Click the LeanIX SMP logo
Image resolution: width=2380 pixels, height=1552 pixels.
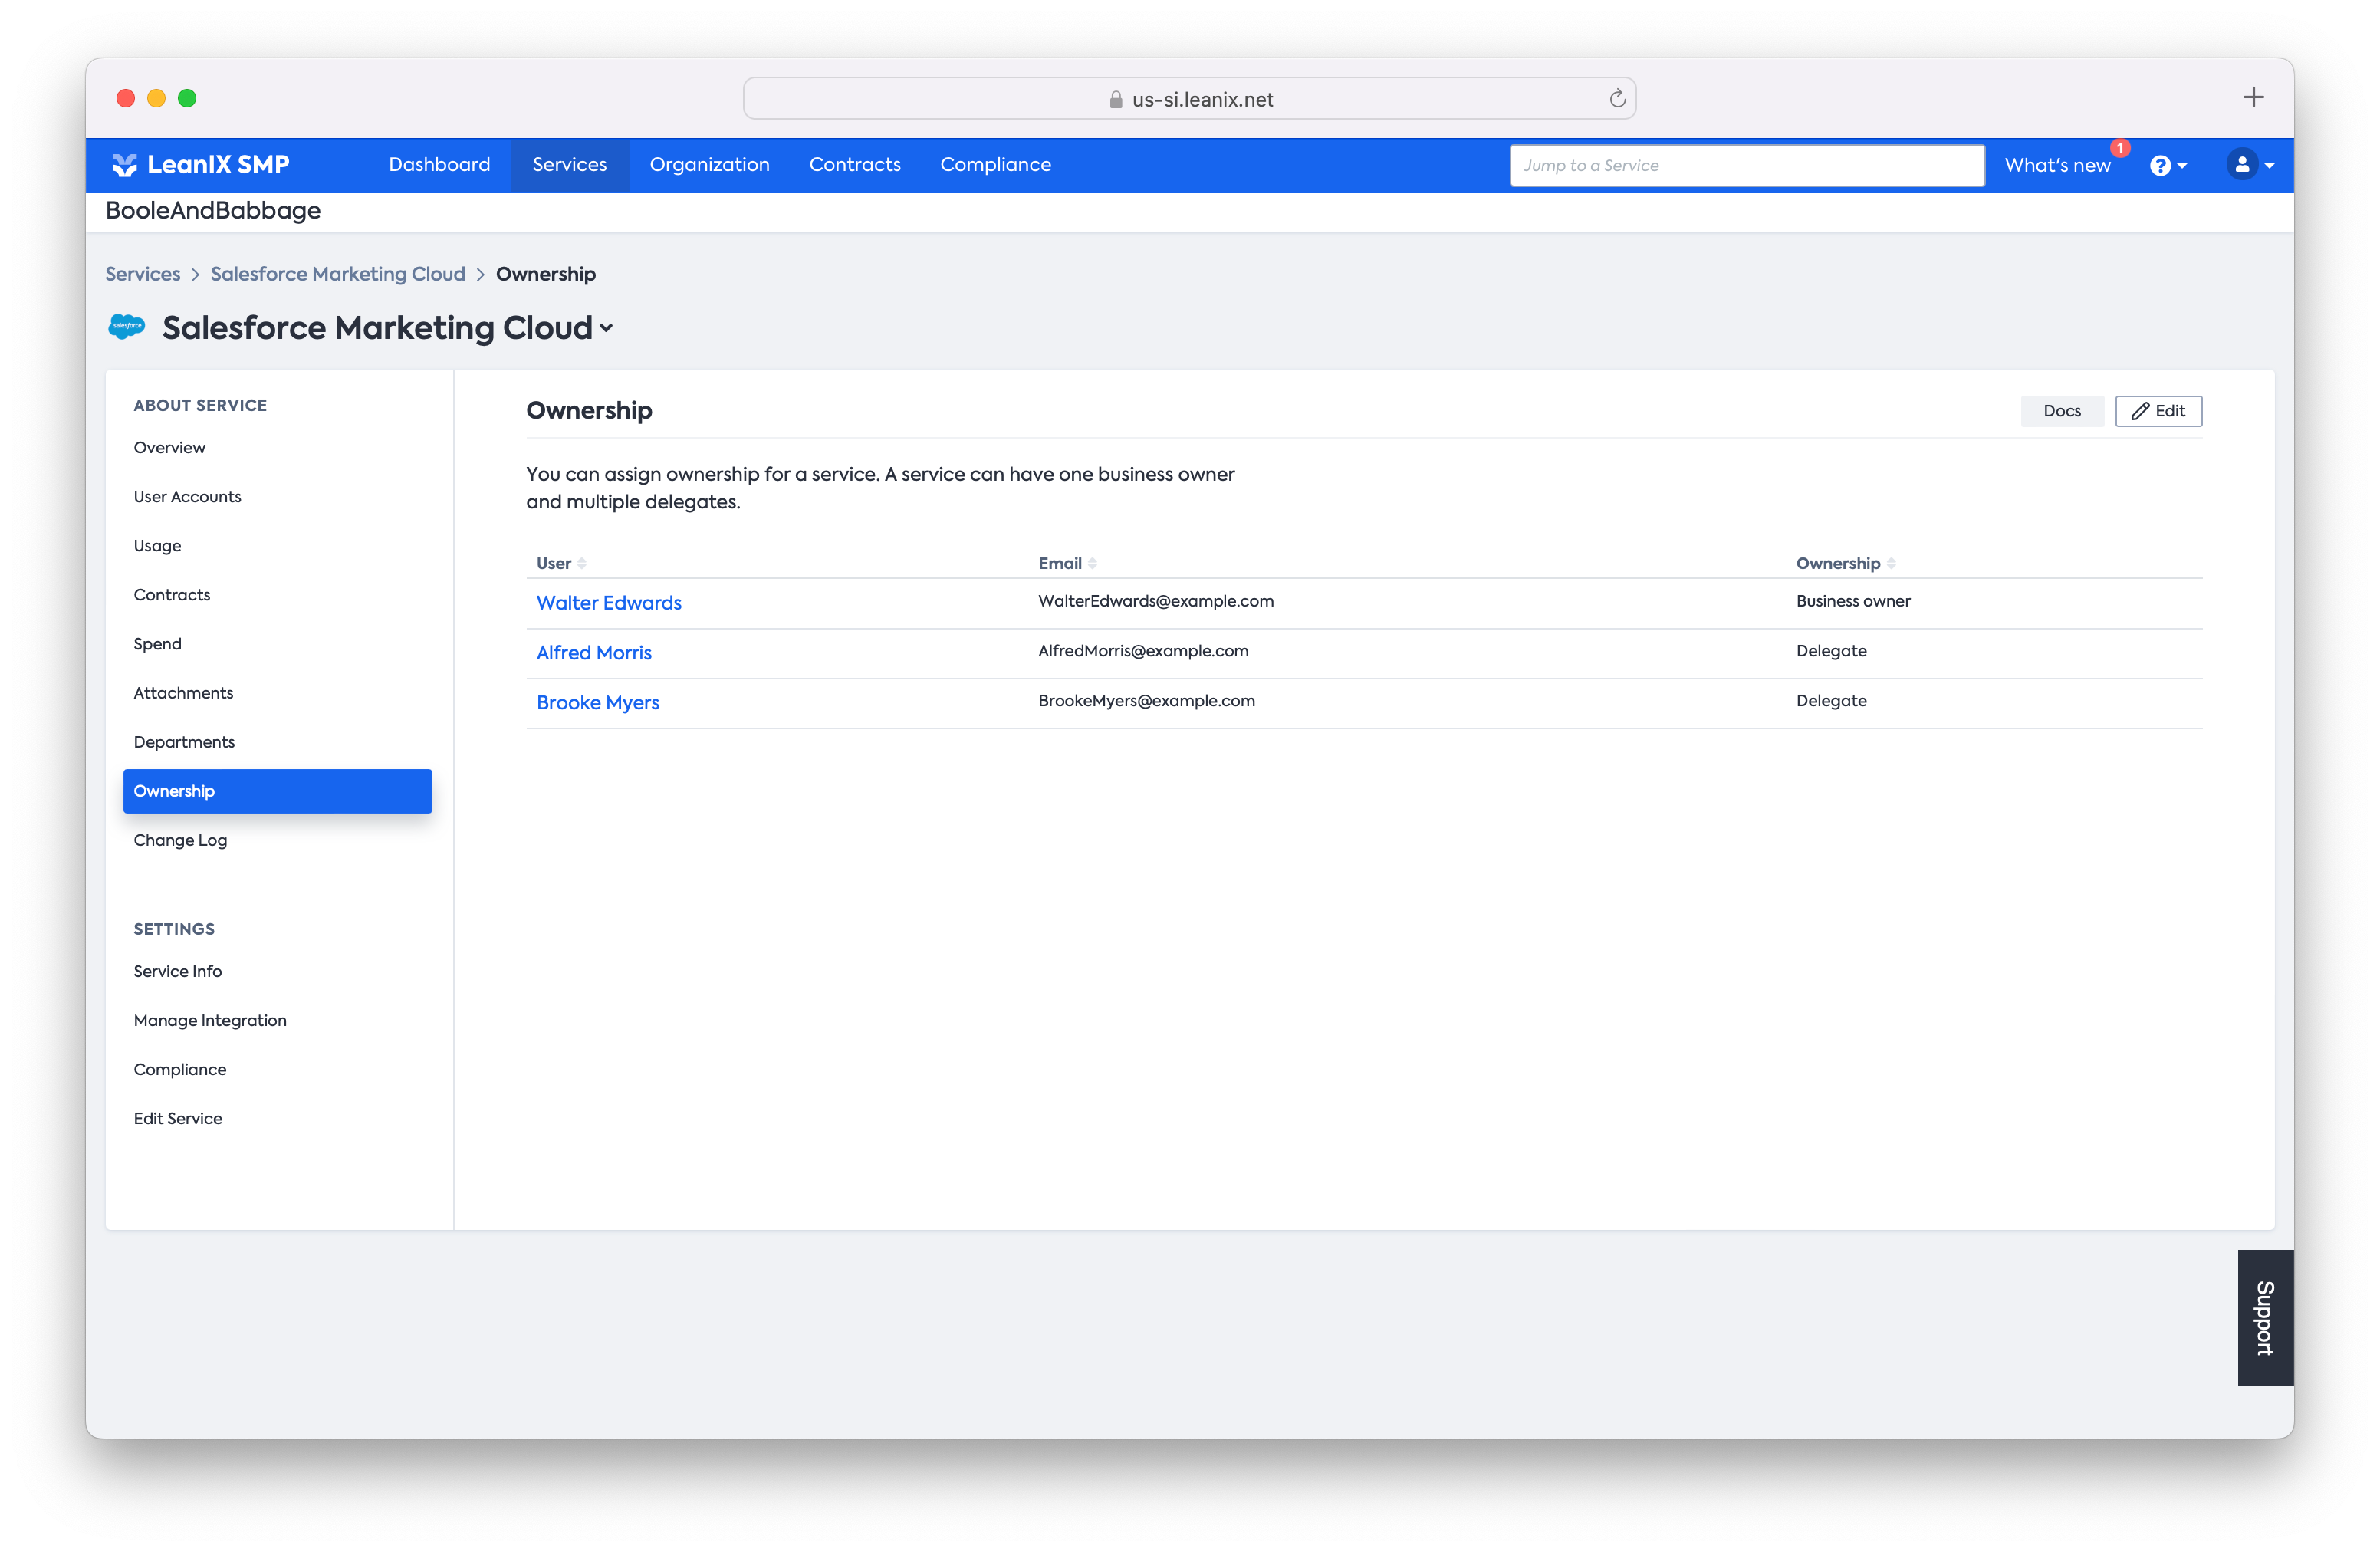click(x=201, y=165)
